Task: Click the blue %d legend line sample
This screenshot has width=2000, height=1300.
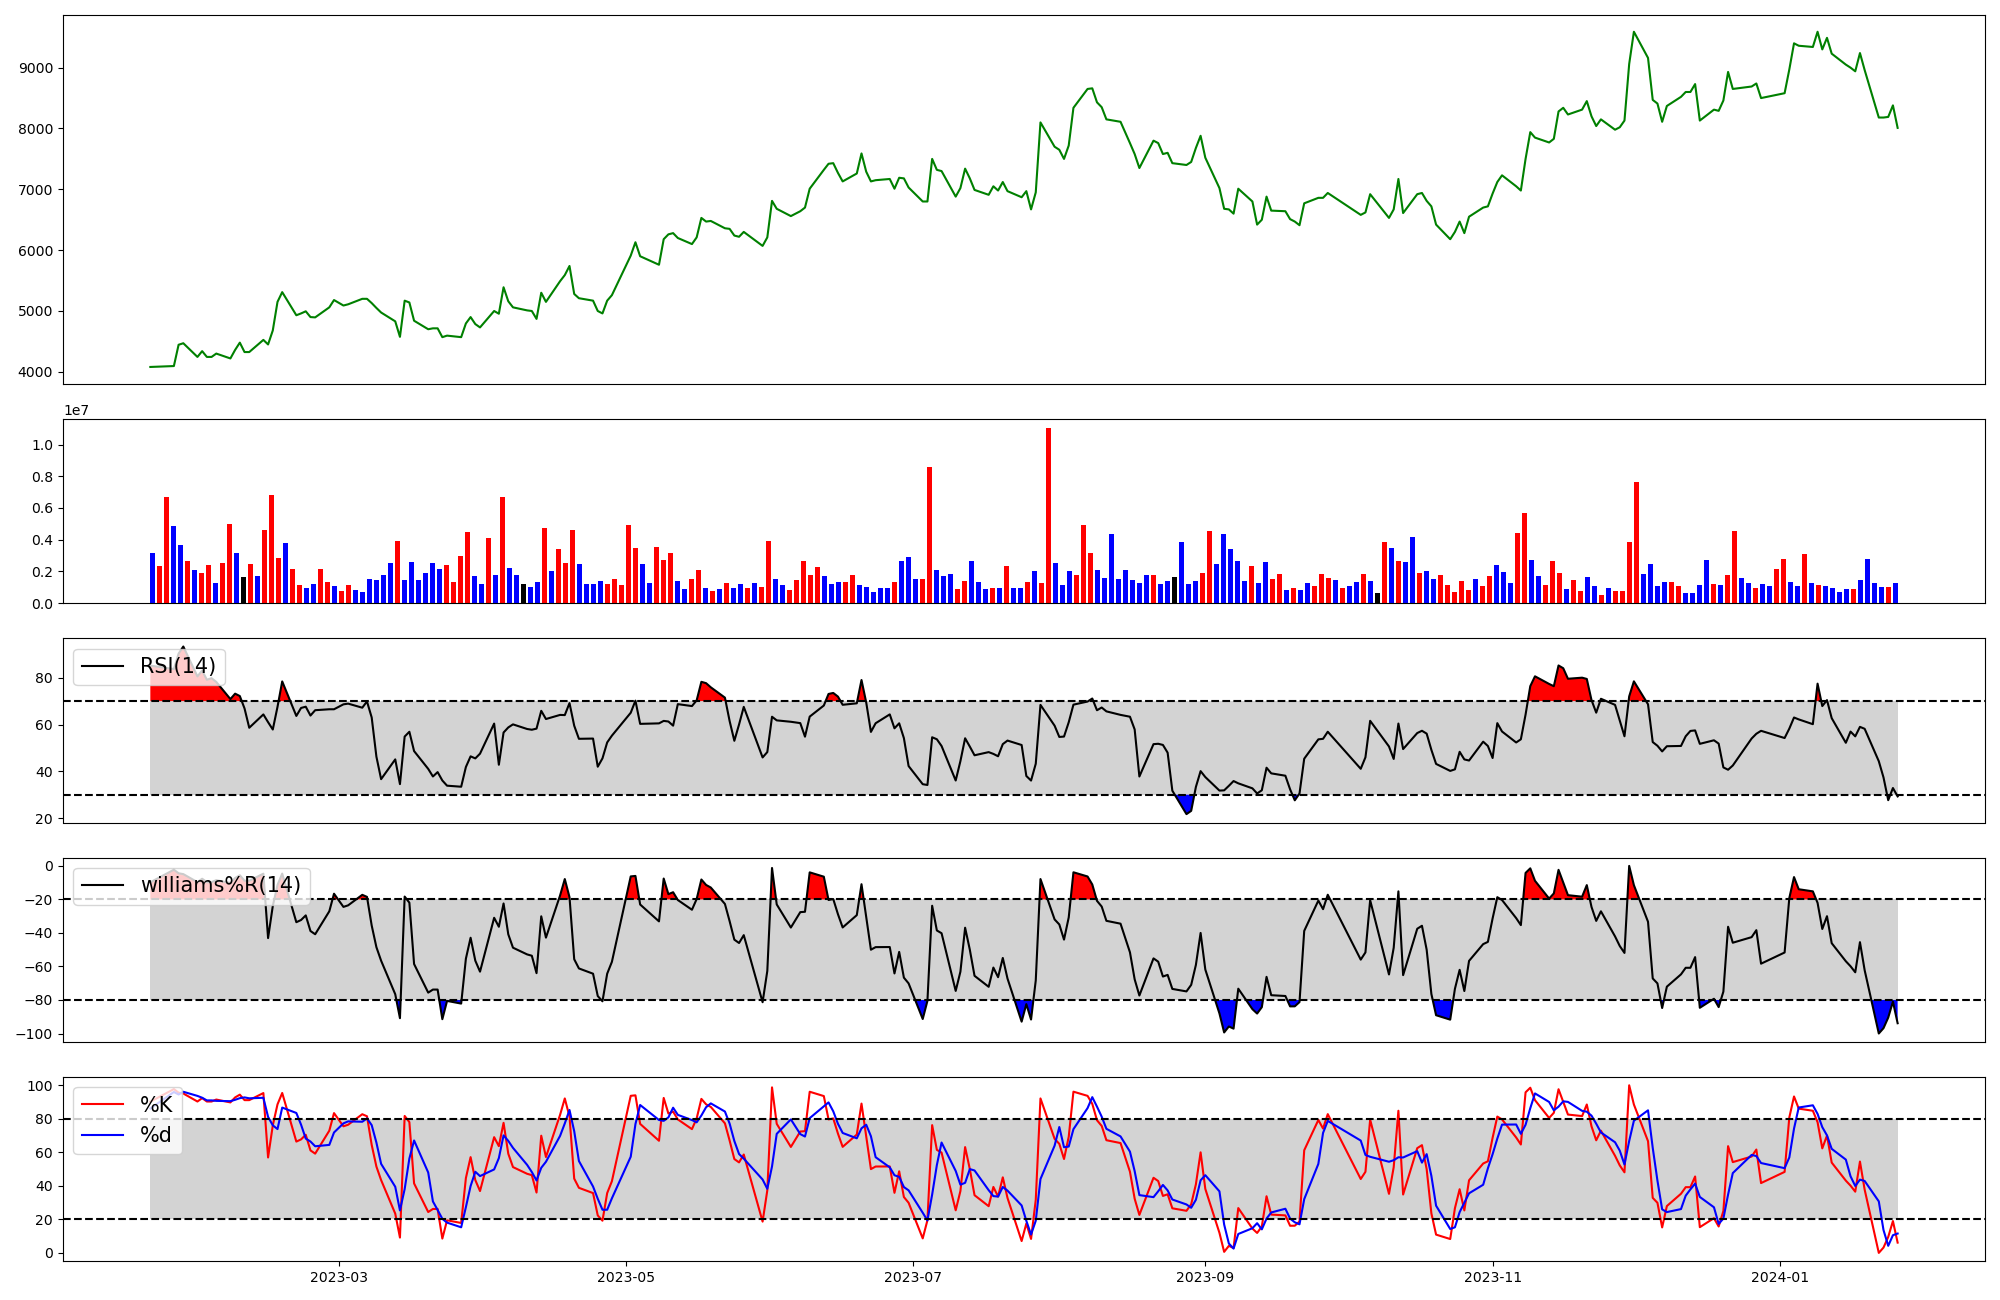Action: pyautogui.click(x=103, y=1135)
